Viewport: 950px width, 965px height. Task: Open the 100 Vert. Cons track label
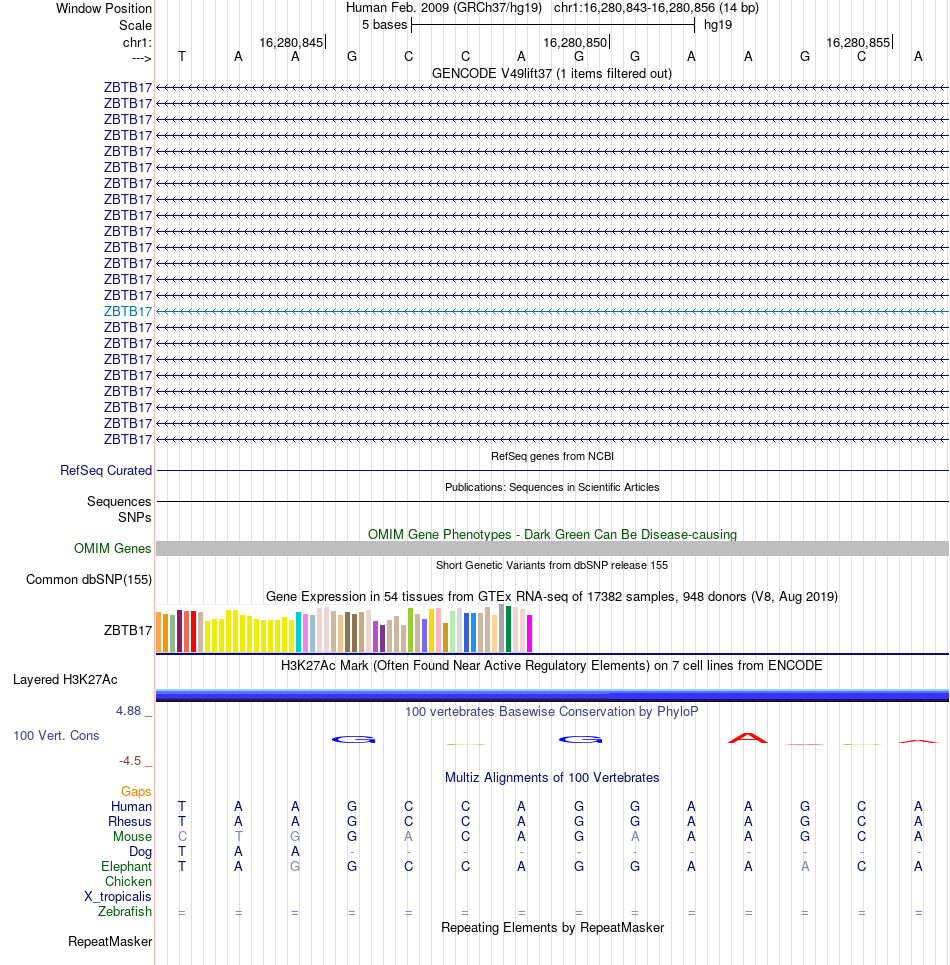point(56,735)
